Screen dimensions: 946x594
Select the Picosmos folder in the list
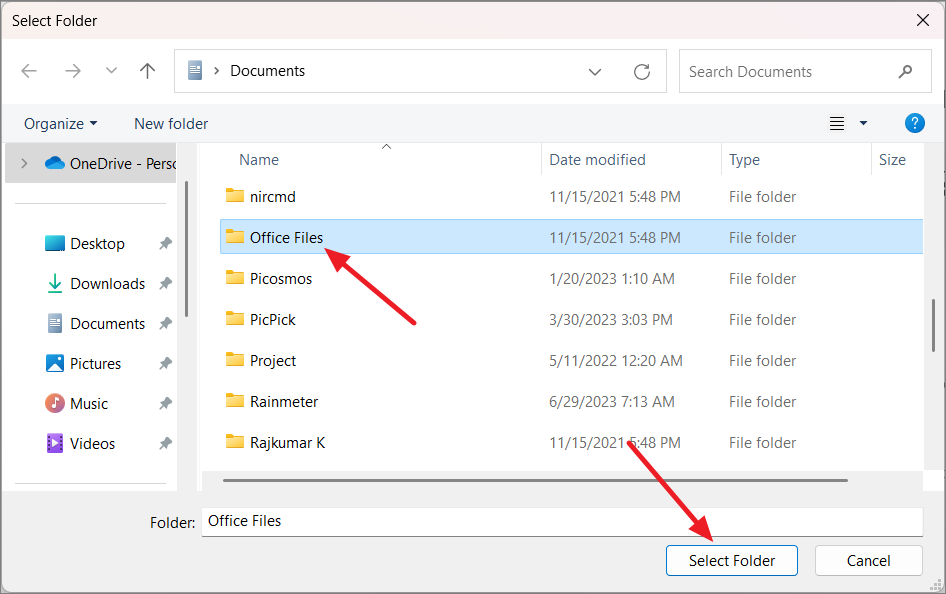(280, 278)
